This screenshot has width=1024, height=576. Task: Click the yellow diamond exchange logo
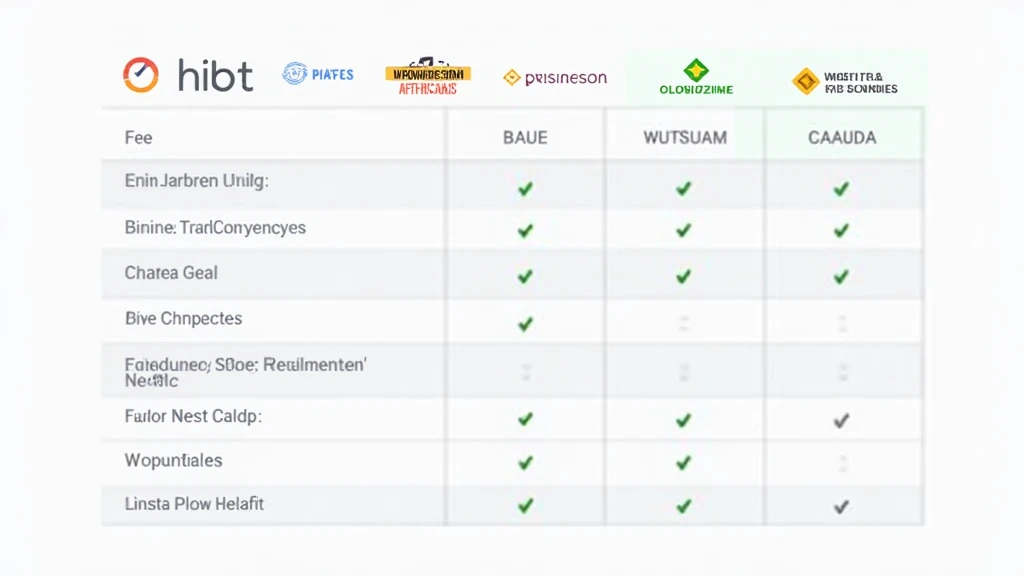click(x=805, y=81)
